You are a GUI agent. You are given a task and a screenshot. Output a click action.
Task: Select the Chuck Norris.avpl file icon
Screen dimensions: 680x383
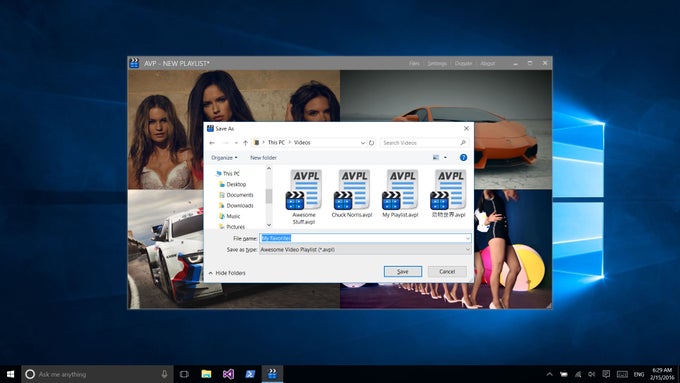[x=352, y=194]
